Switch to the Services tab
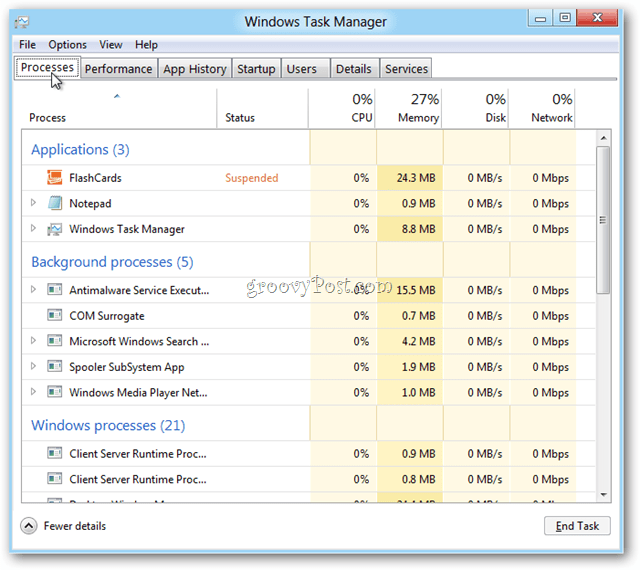Image resolution: width=640 pixels, height=570 pixels. tap(406, 69)
